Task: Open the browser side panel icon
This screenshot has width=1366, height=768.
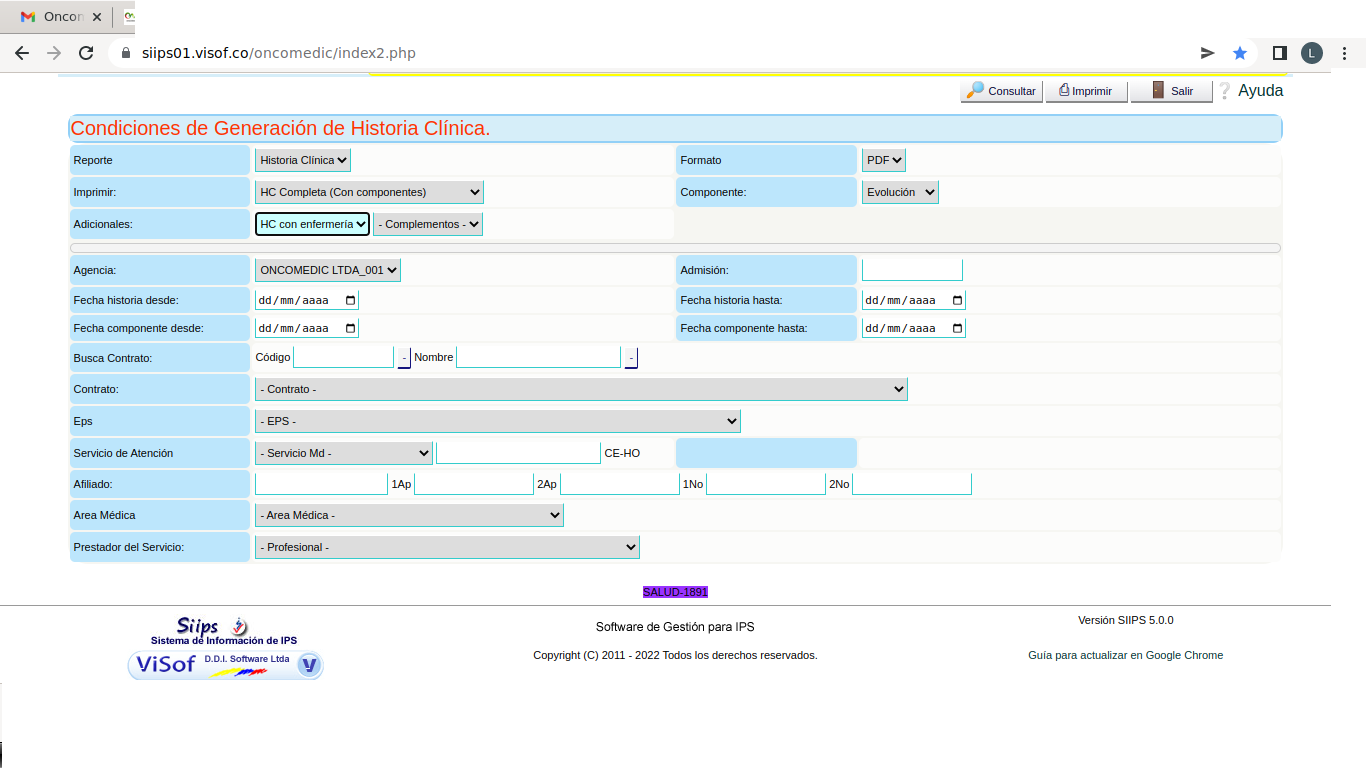Action: coord(1279,53)
